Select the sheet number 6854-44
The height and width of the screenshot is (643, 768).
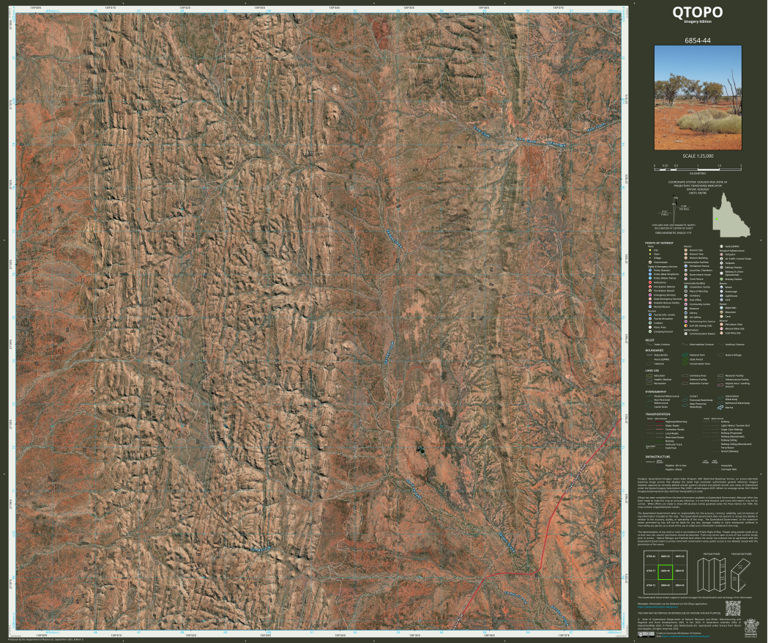pyautogui.click(x=697, y=40)
